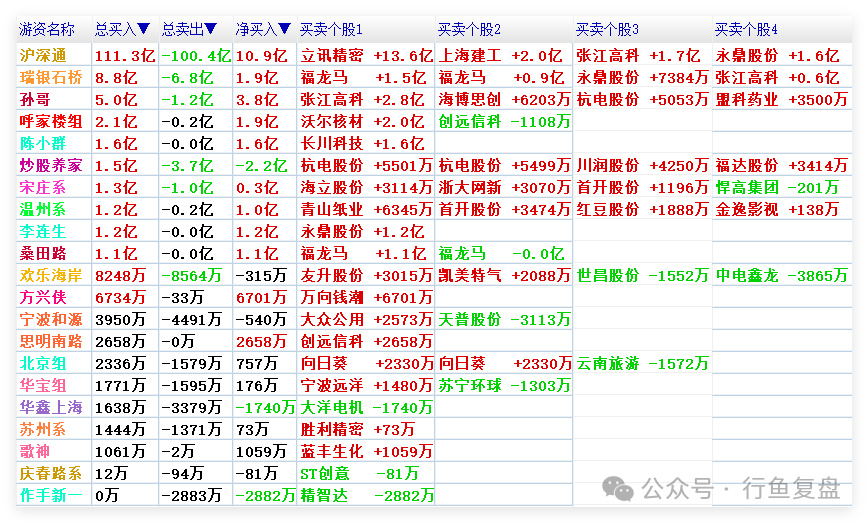Click 长川科技 +1.6亿 cell
Screen dimensions: 868x523
(x=362, y=143)
